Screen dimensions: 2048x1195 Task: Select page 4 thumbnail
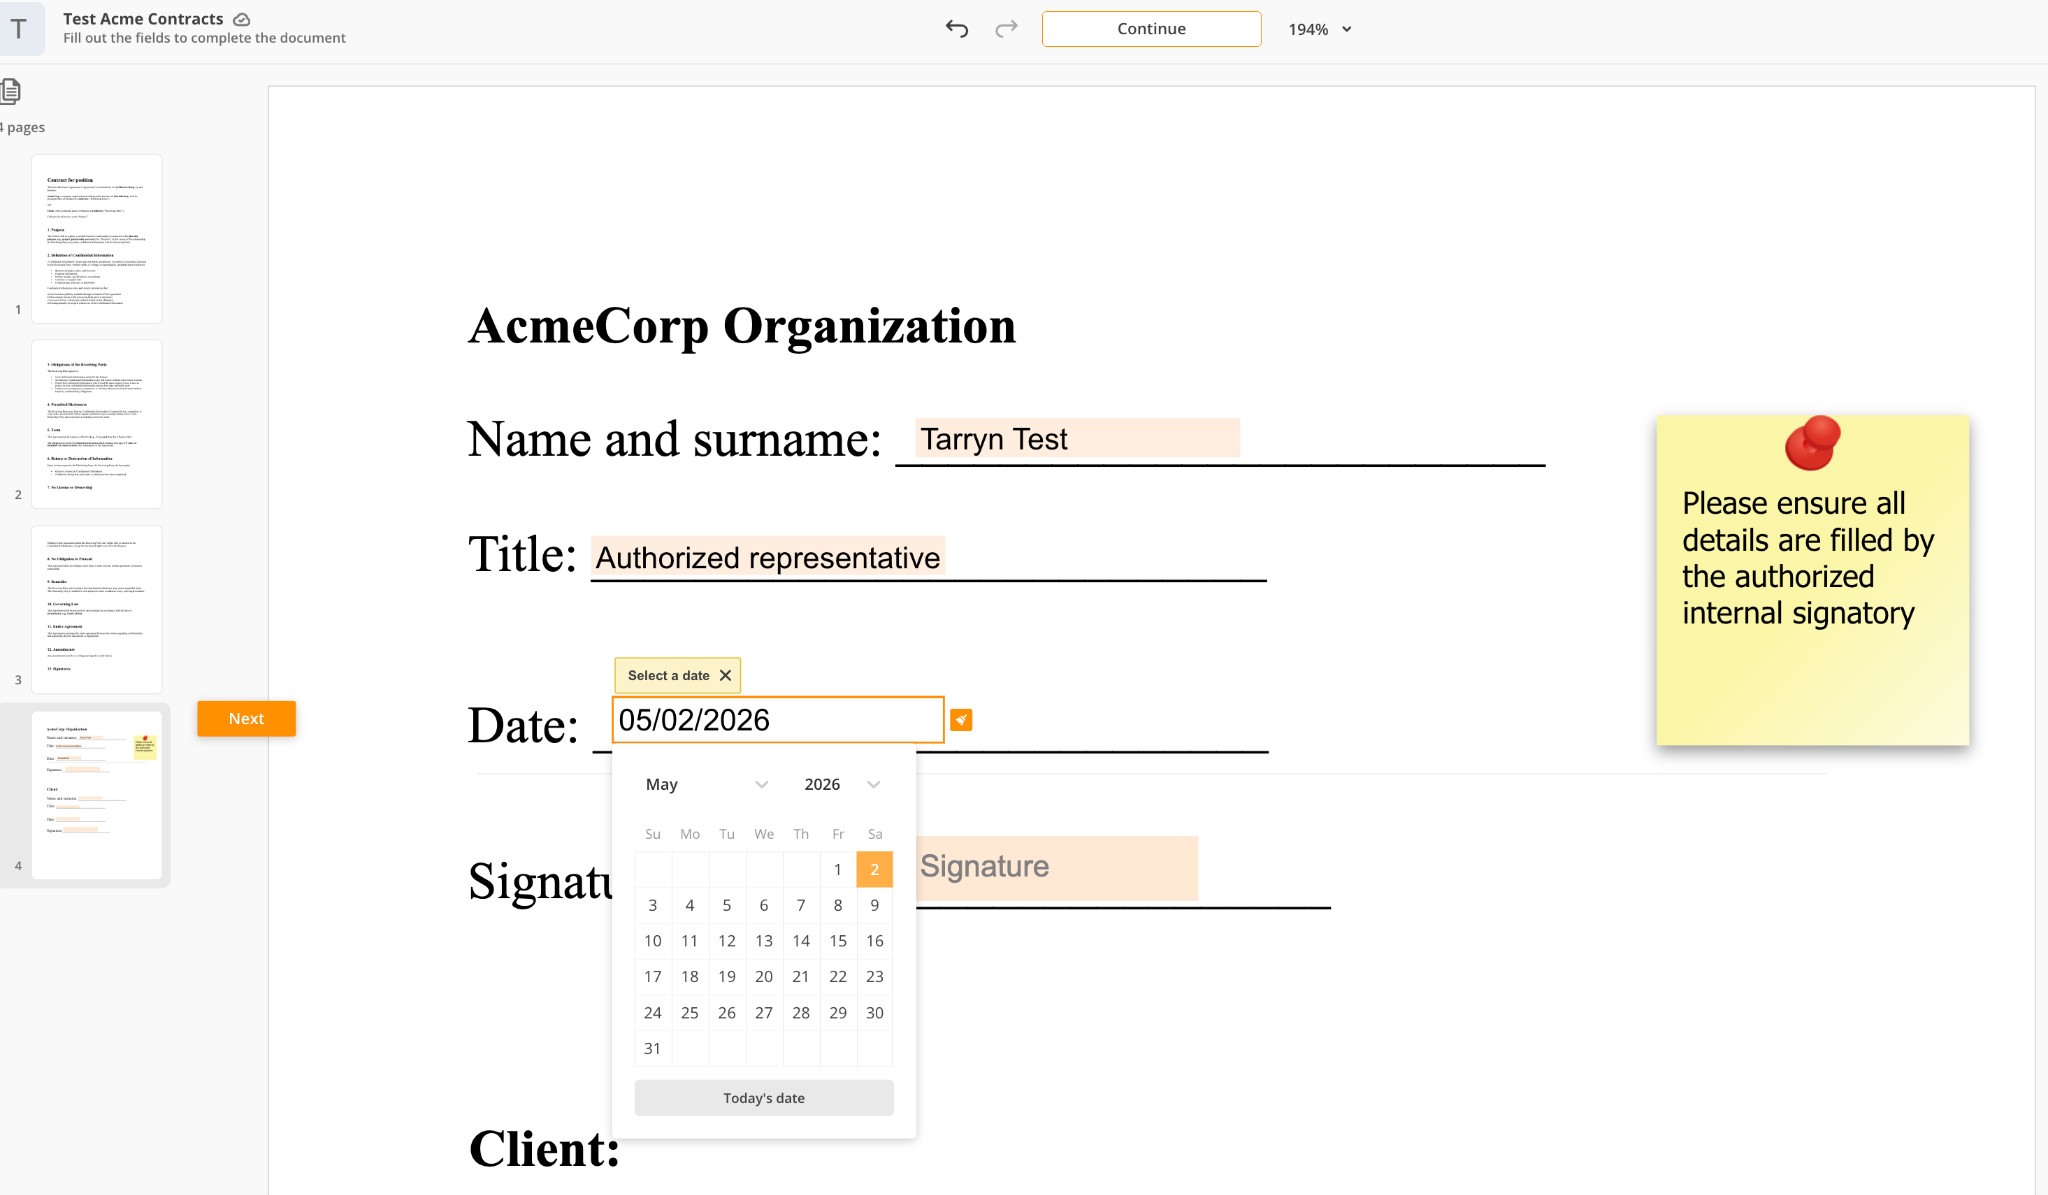96,795
